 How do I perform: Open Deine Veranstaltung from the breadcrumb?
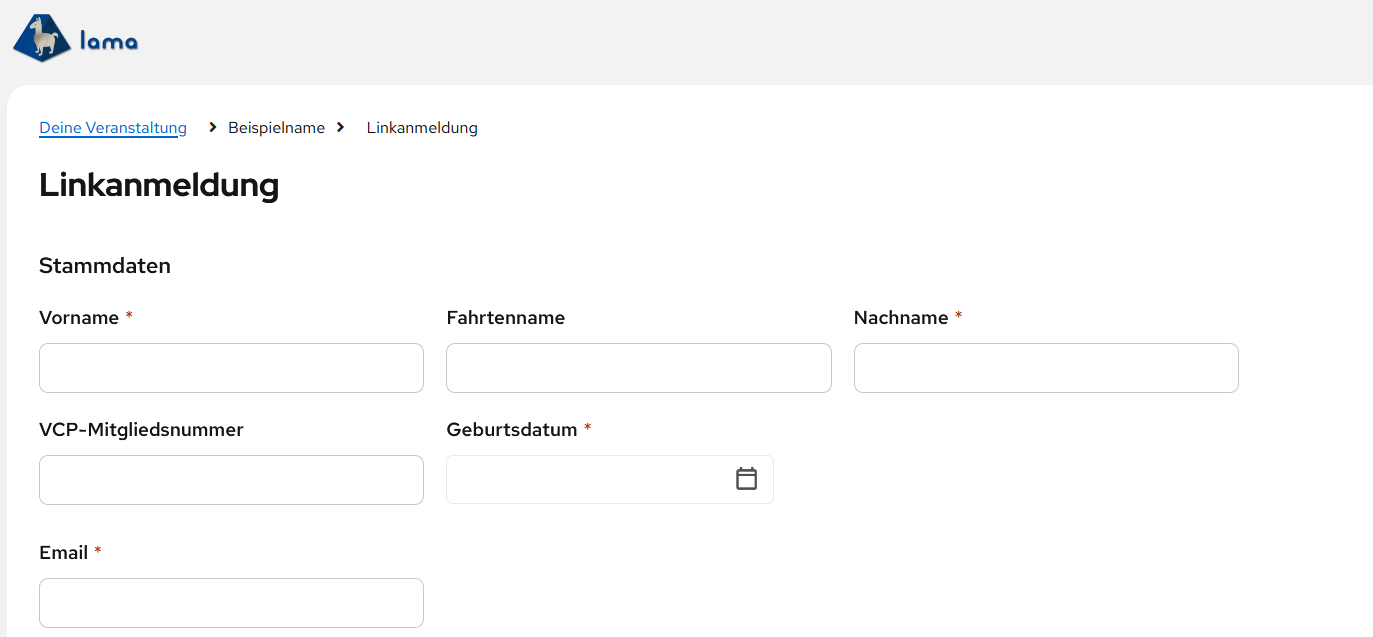click(112, 127)
